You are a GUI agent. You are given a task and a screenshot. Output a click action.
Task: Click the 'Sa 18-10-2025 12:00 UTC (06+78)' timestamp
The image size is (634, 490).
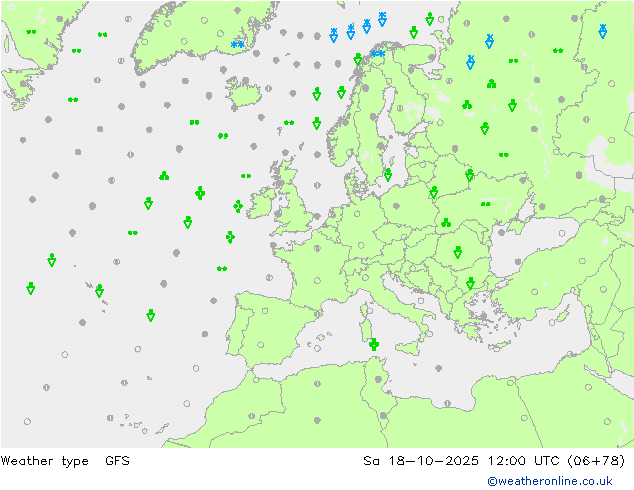(x=494, y=460)
